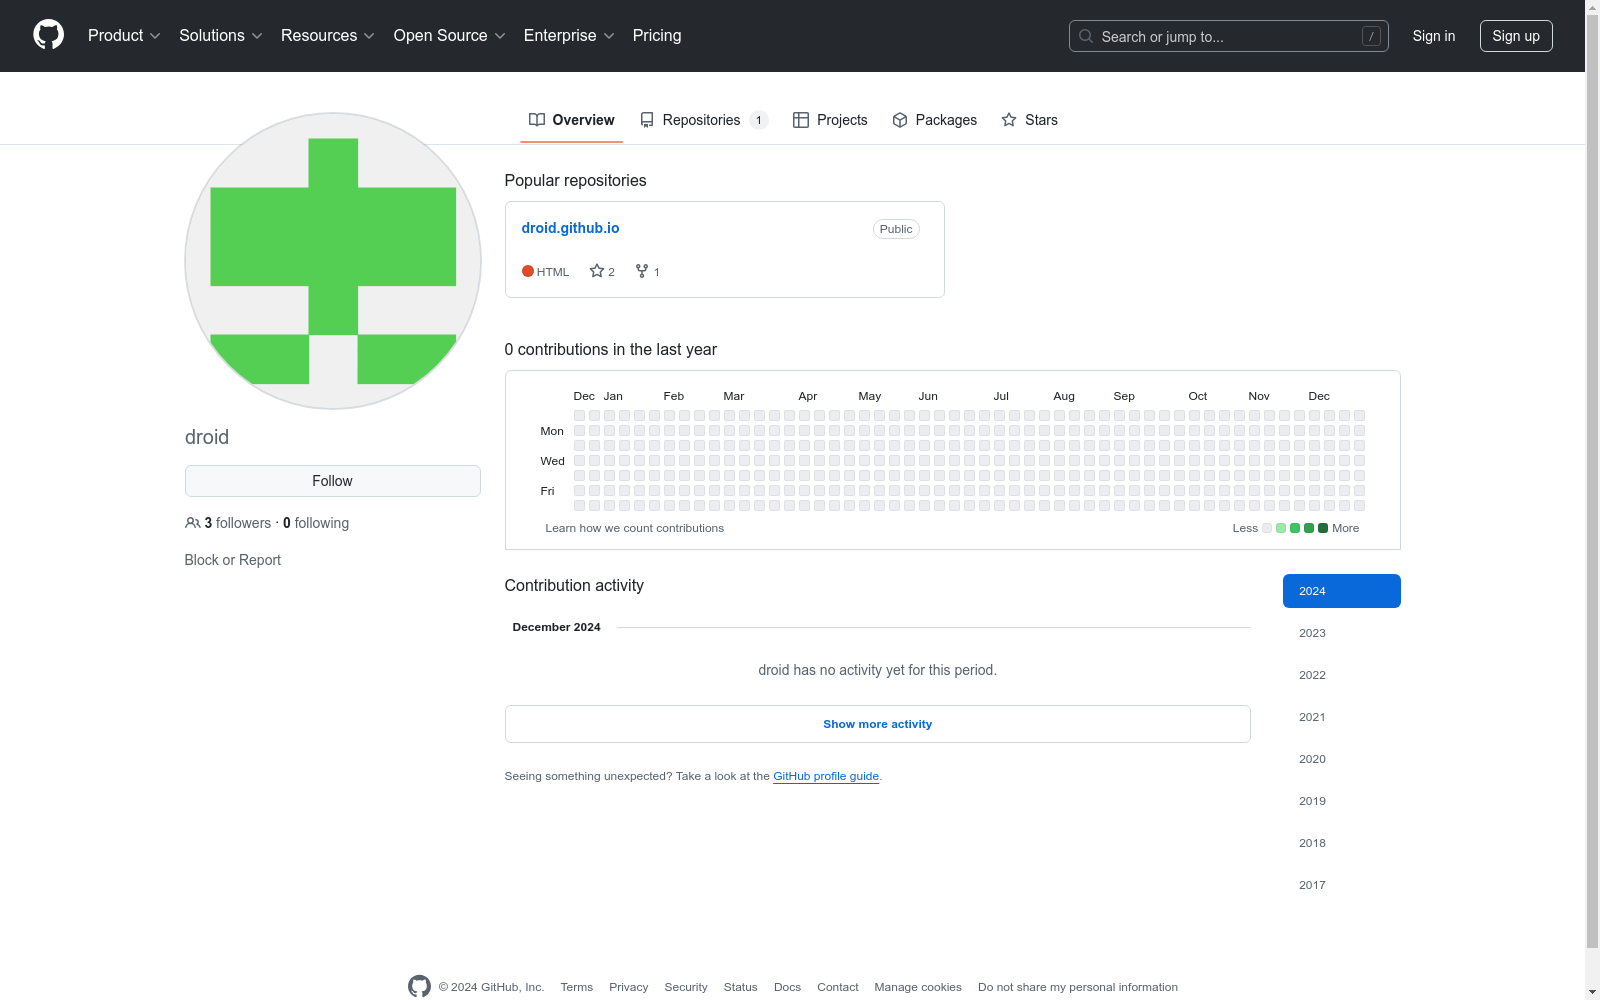Select the 2017 contribution year
The width and height of the screenshot is (1600, 1000).
(1342, 885)
